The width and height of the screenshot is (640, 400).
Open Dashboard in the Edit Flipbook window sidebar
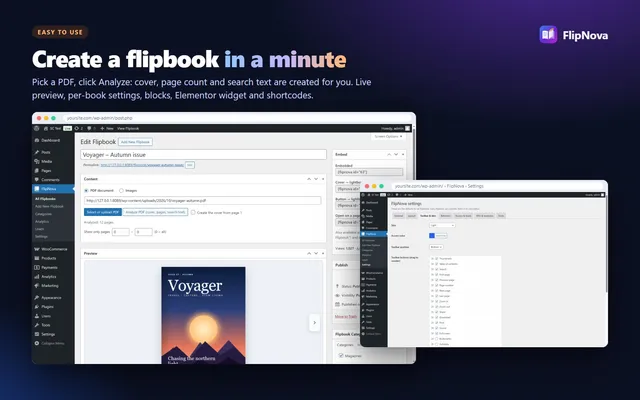[x=50, y=140]
